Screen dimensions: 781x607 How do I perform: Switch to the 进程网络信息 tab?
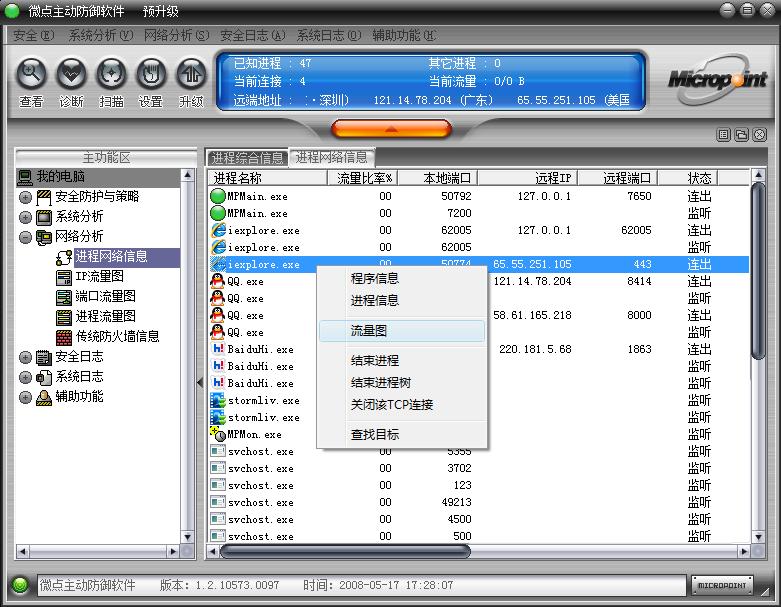coord(332,157)
